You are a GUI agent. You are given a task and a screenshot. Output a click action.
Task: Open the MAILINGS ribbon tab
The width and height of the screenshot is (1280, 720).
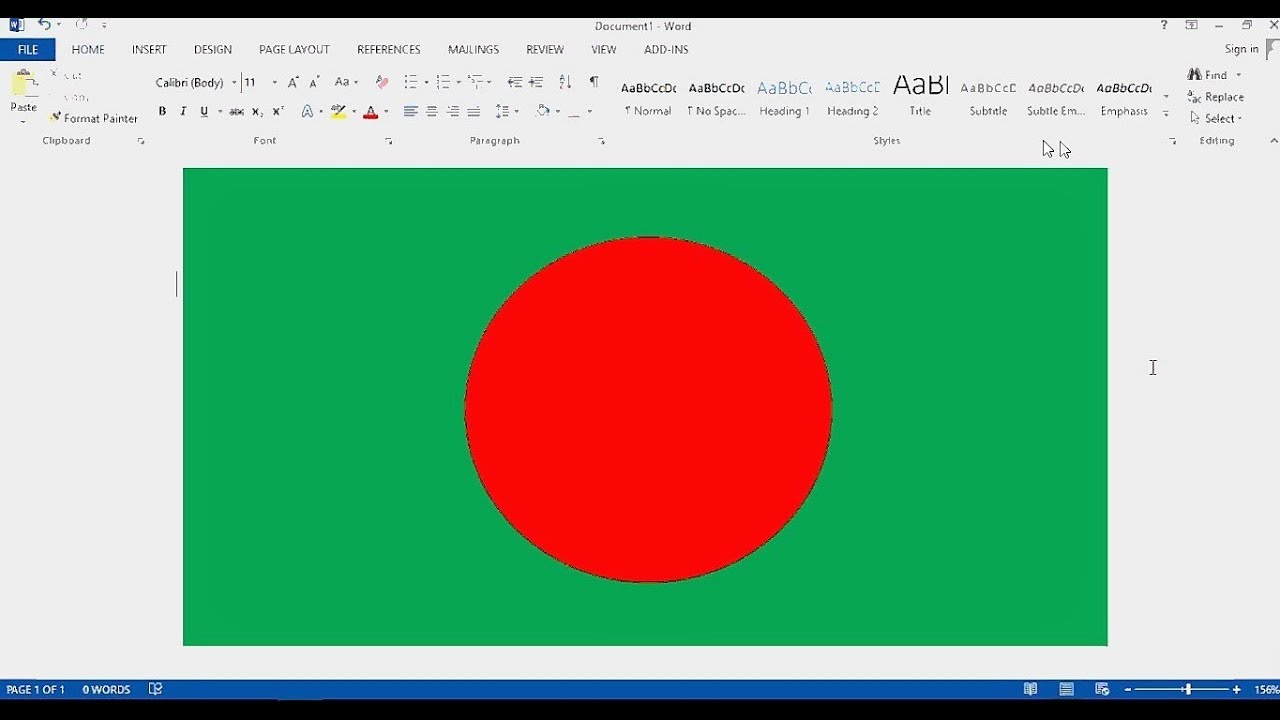(x=472, y=49)
